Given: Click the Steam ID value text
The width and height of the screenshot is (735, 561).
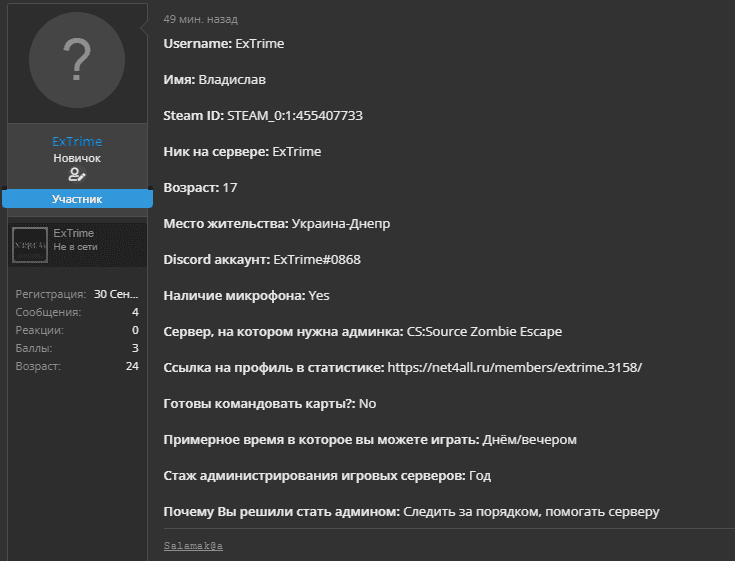Looking at the screenshot, I should pos(295,115).
